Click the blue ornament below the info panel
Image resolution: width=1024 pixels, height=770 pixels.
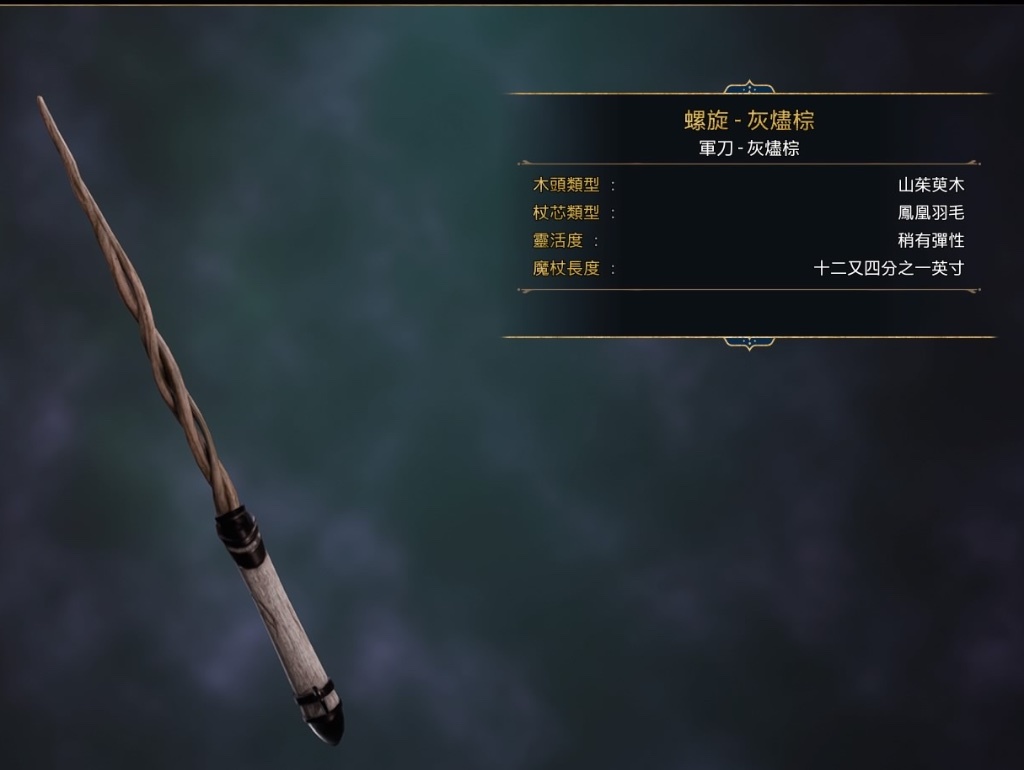click(x=749, y=343)
